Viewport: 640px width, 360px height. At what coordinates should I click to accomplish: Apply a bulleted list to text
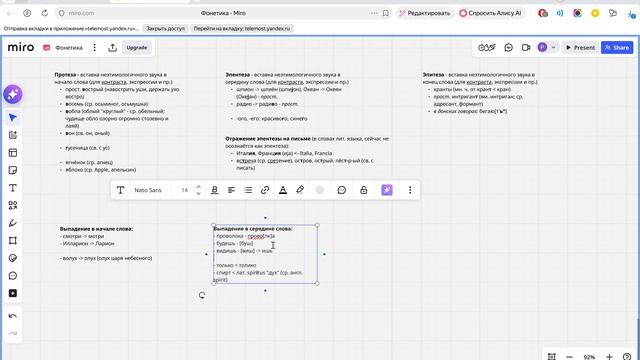click(248, 190)
